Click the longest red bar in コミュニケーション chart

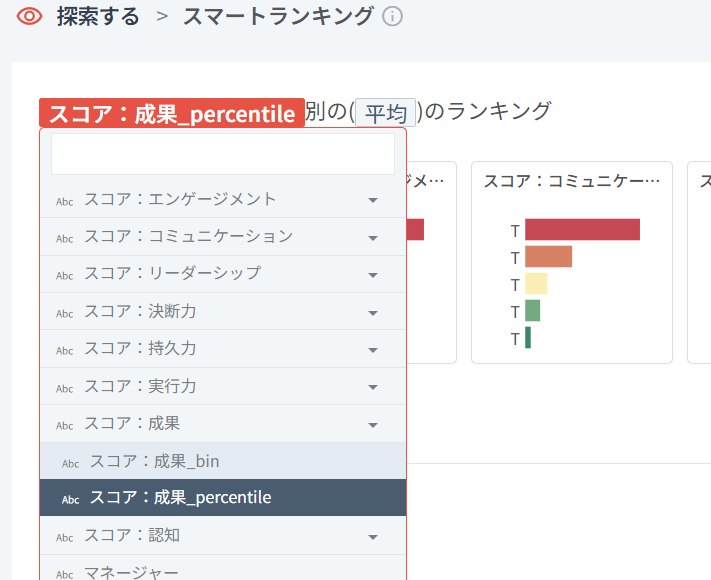[582, 229]
